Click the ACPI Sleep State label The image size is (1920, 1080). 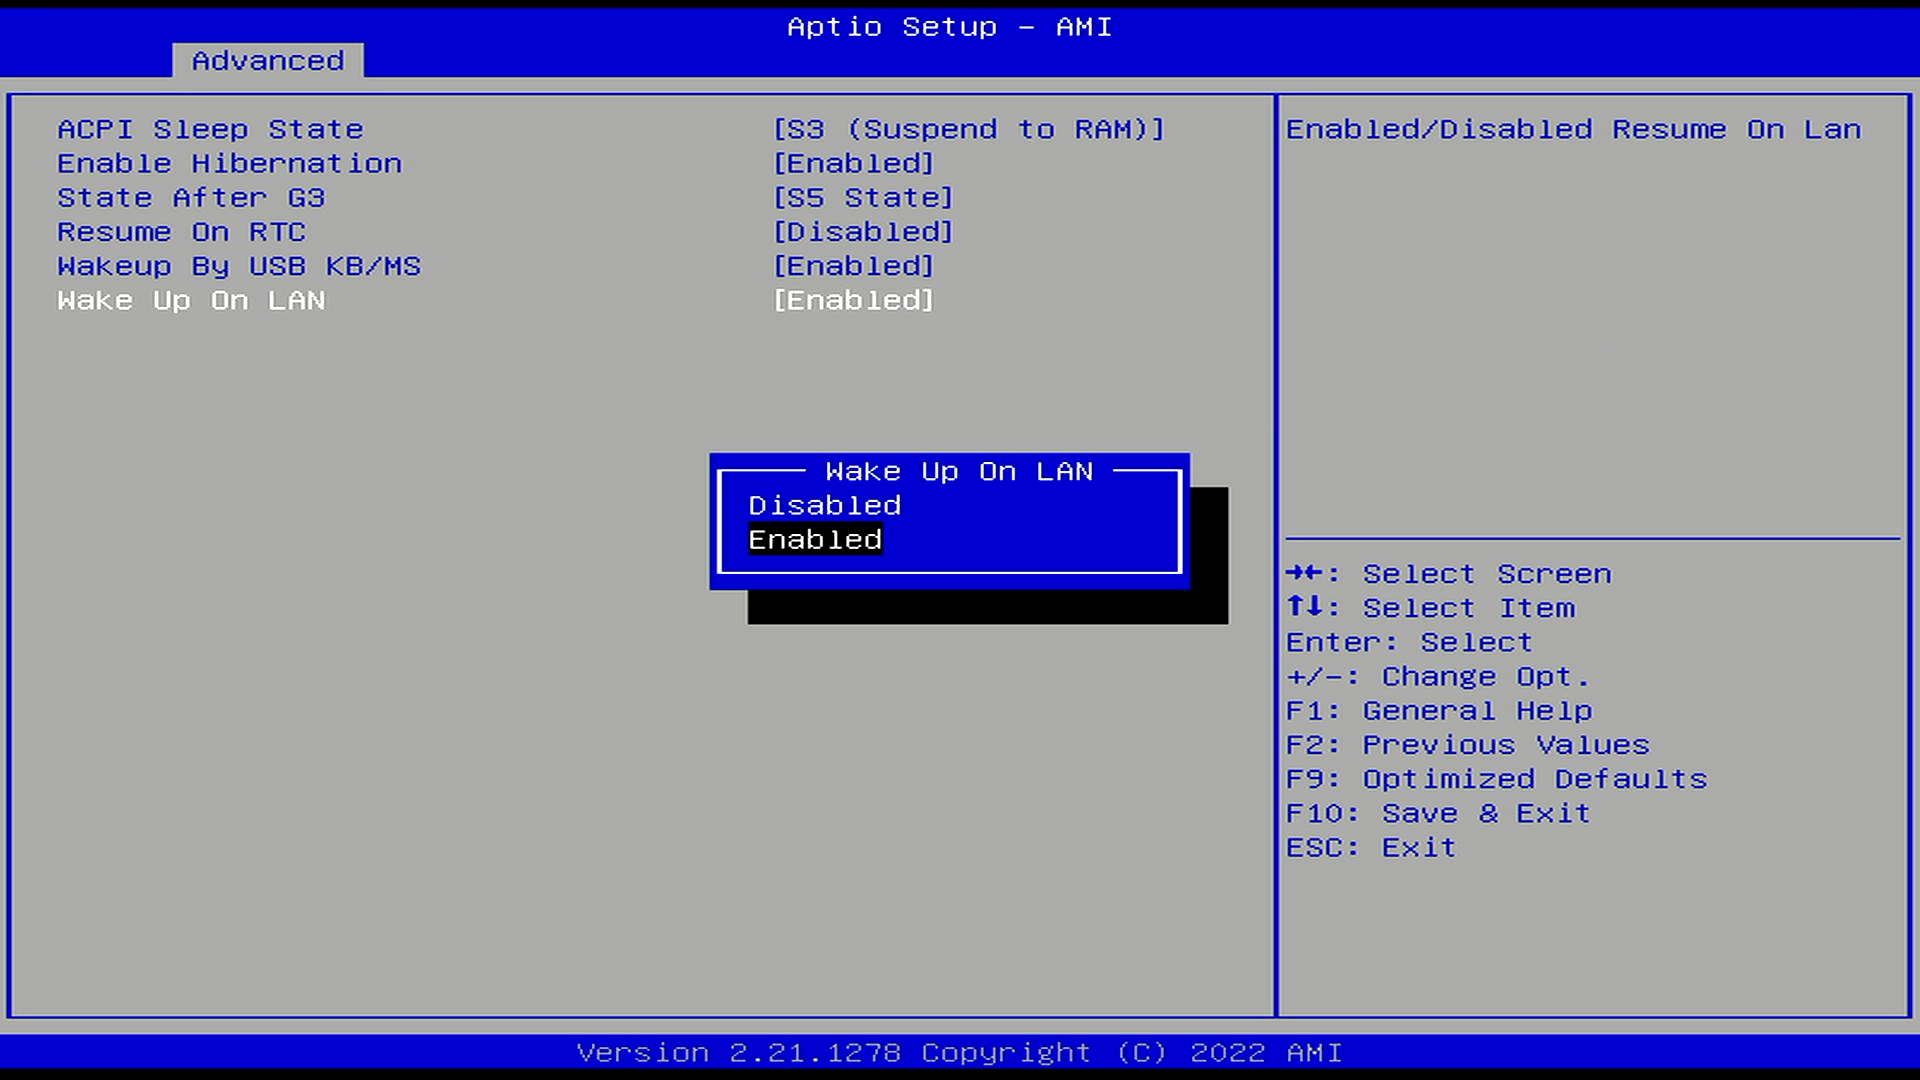click(x=210, y=130)
